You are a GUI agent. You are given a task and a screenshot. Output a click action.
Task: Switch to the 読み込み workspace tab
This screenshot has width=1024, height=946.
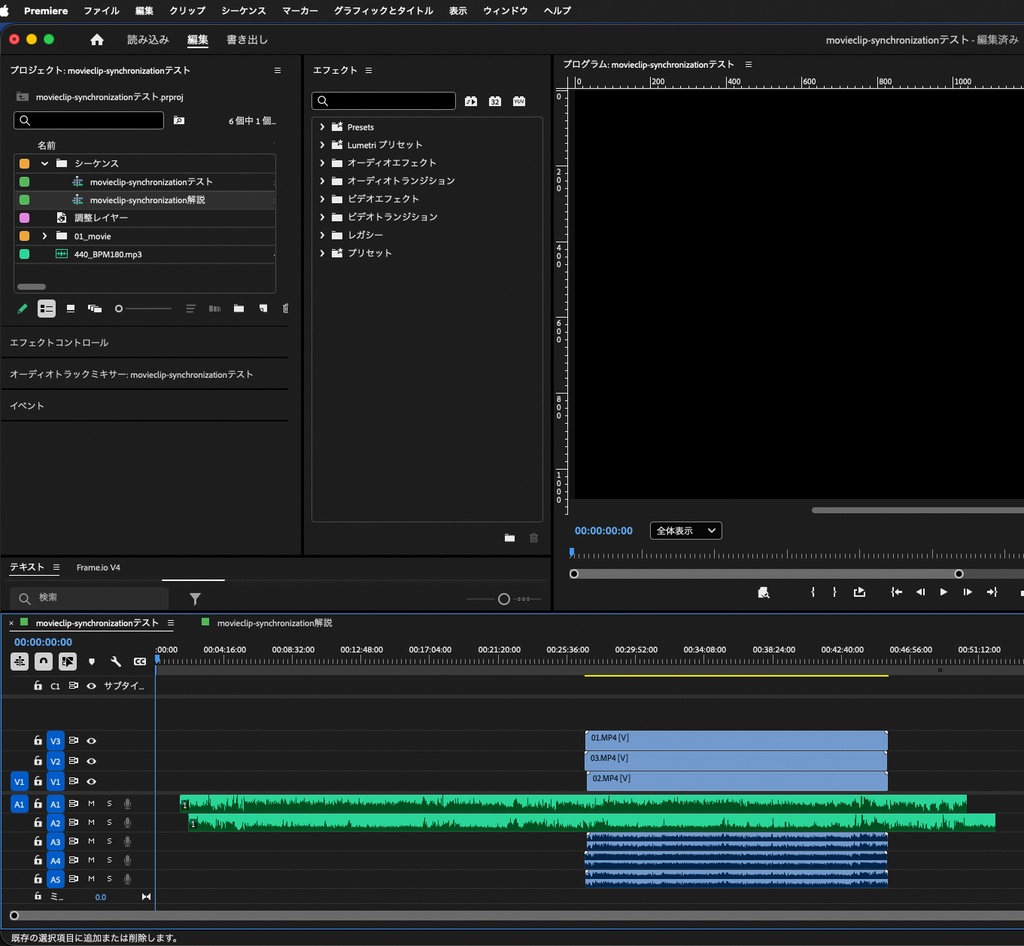148,40
